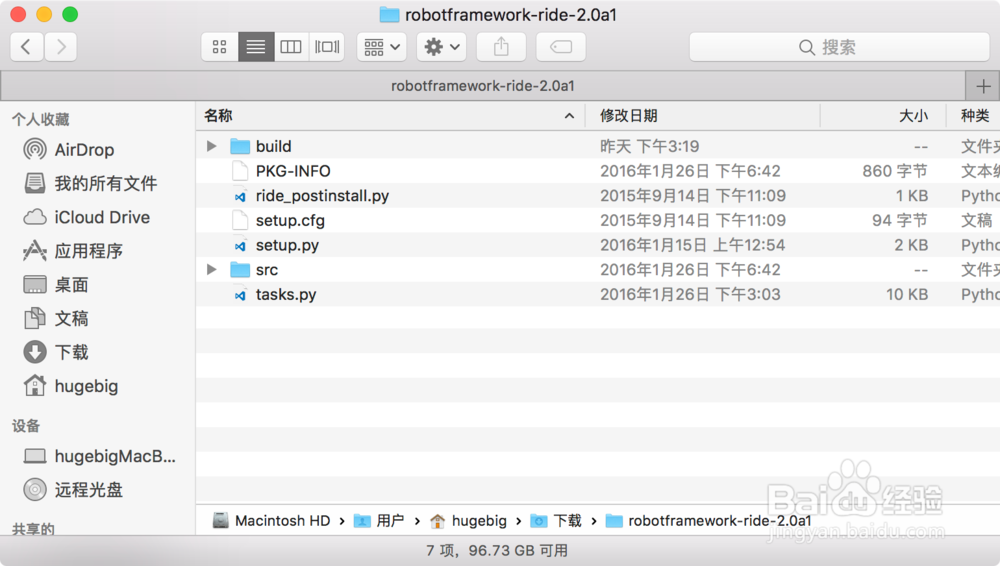This screenshot has height=566, width=1000.
Task: Switch to list view mode
Action: [256, 47]
